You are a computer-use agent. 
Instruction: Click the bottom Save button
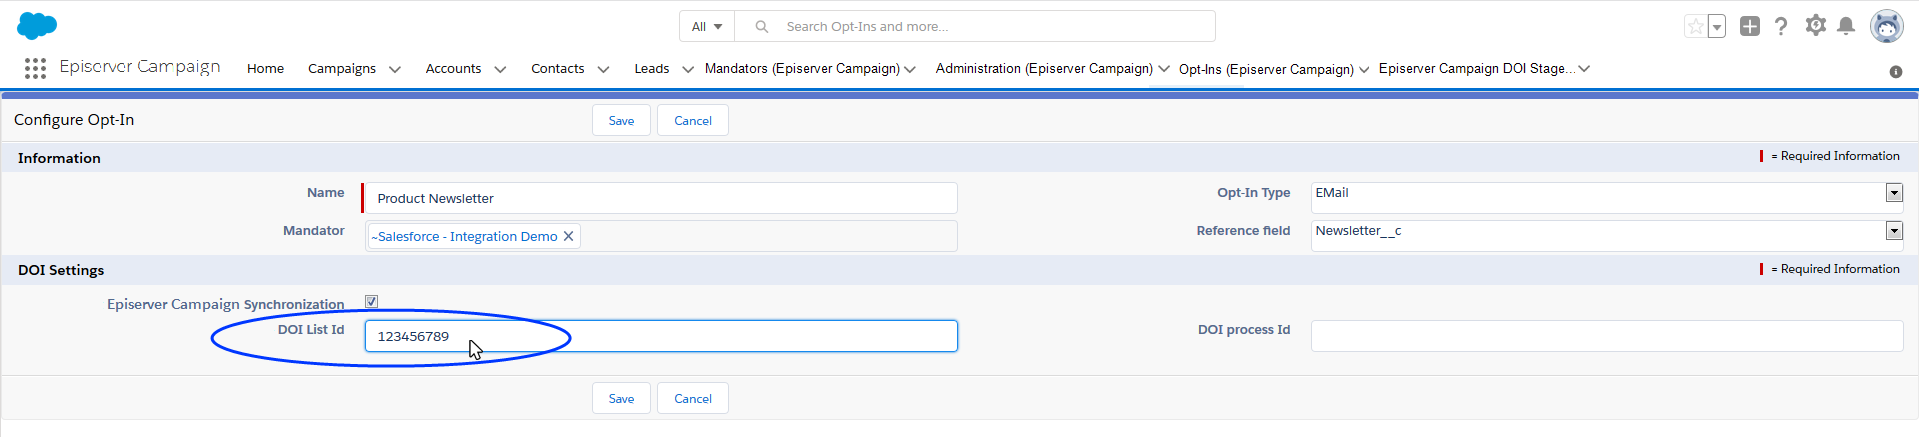621,398
